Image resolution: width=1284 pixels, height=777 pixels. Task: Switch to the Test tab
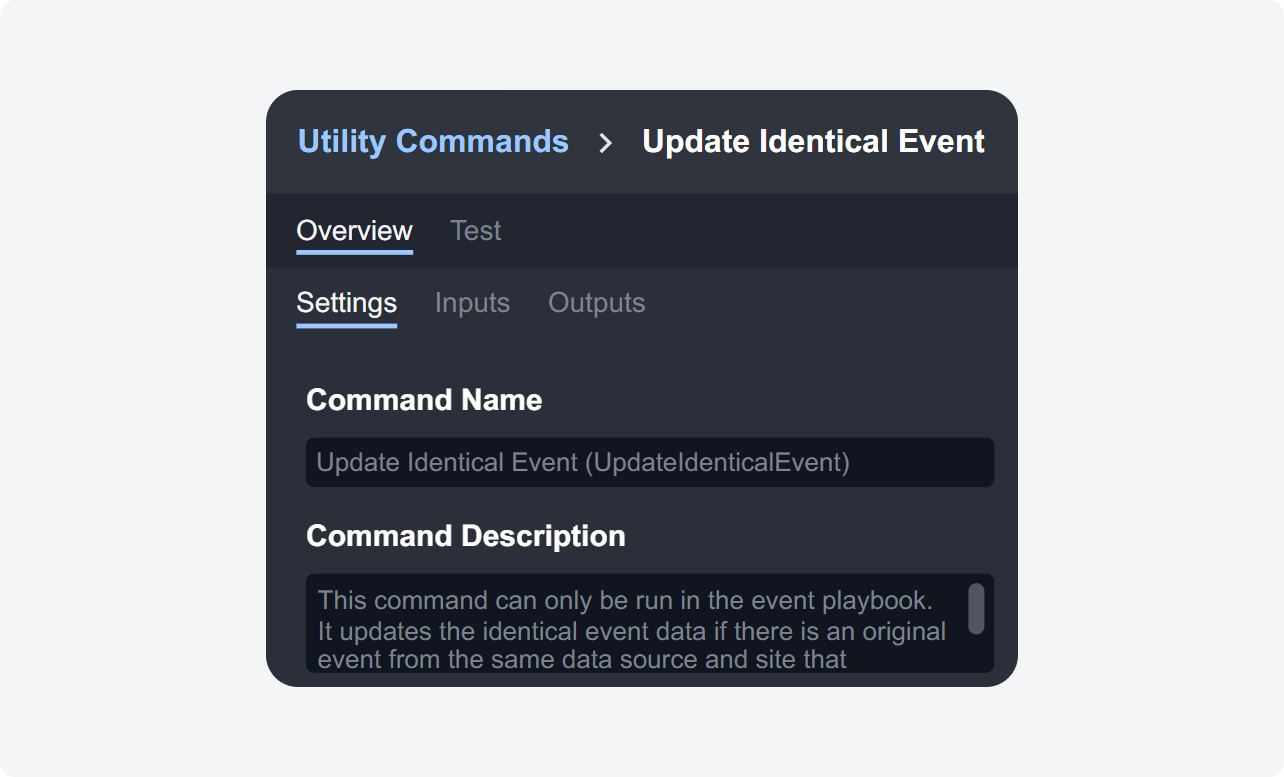pos(475,231)
